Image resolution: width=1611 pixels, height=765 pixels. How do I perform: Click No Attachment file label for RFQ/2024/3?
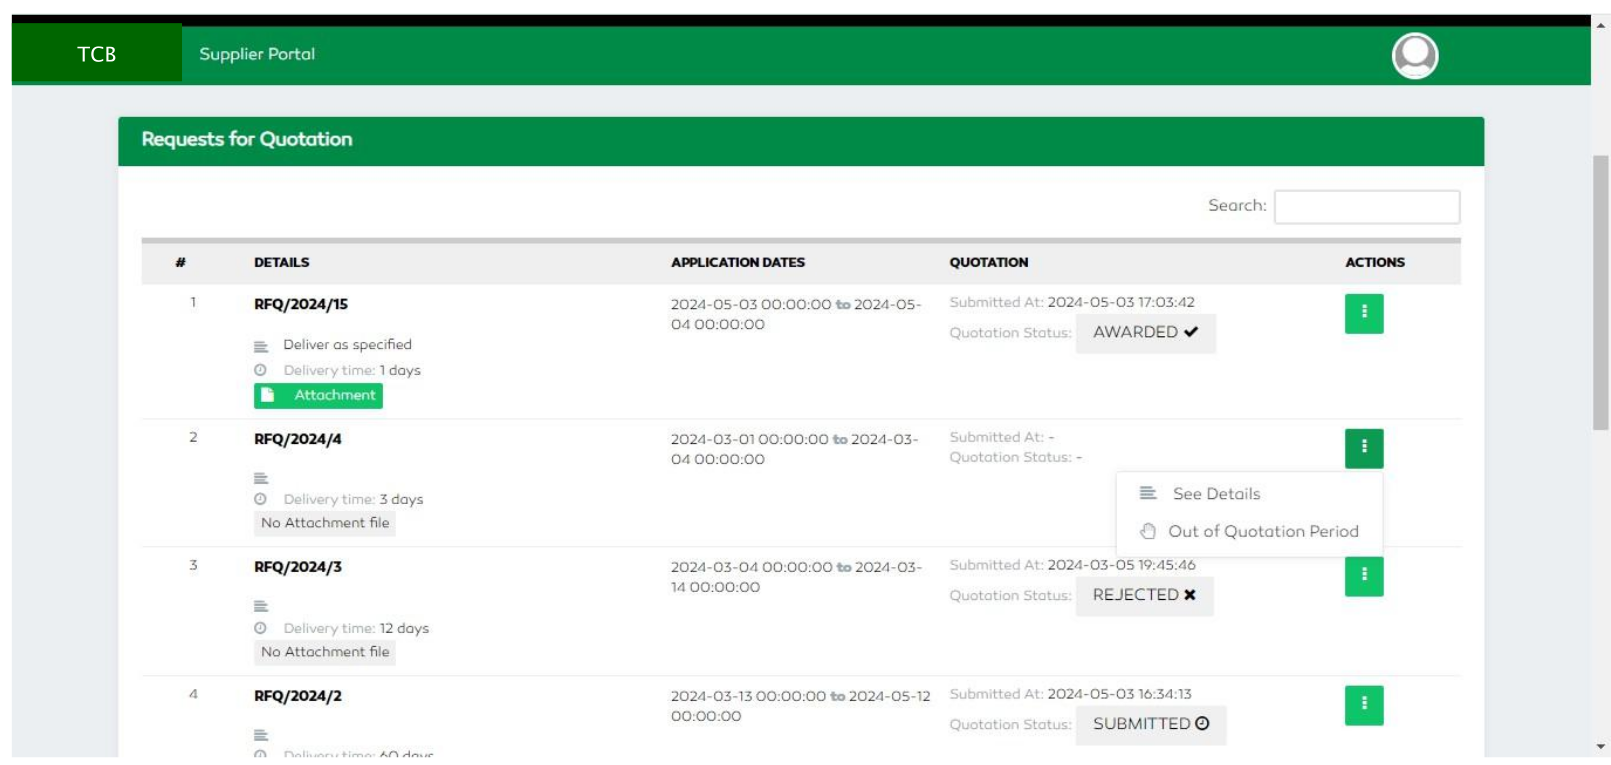tap(325, 652)
